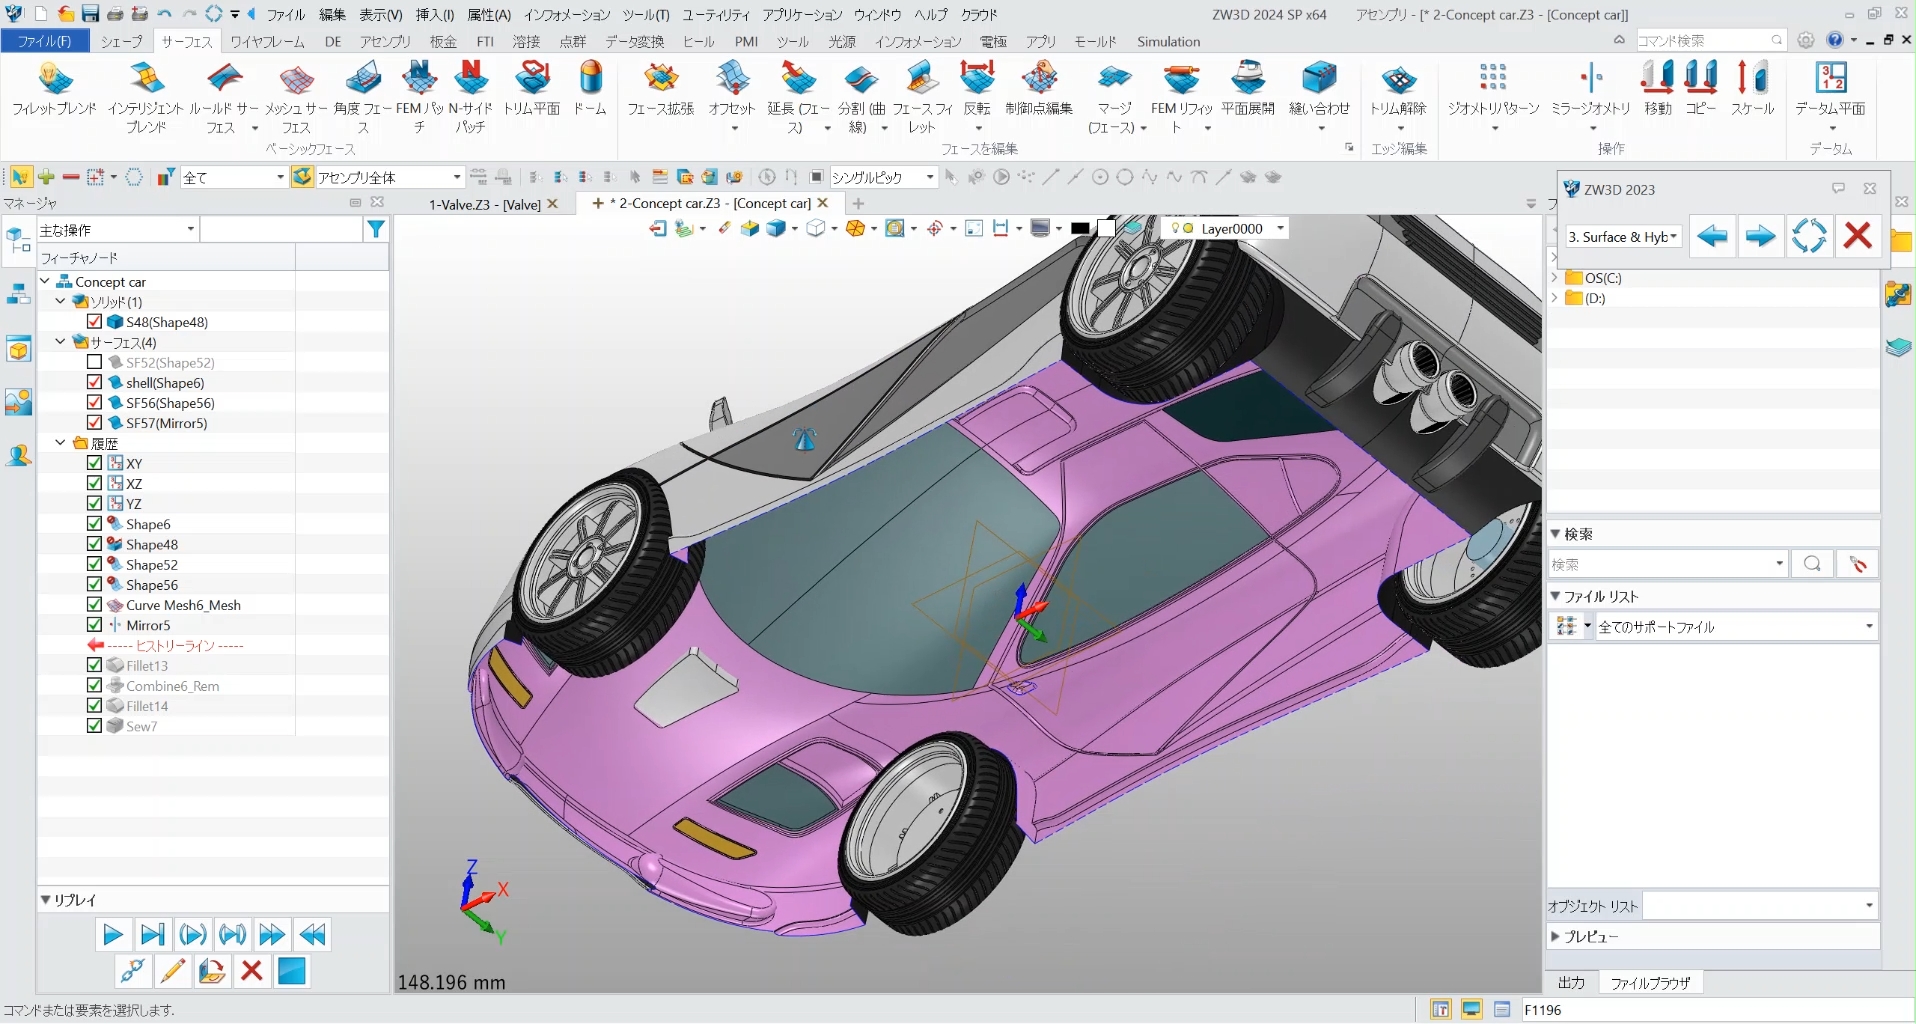This screenshot has width=1916, height=1024.
Task: Toggle the Sew7 feature checkbox
Action: click(94, 725)
